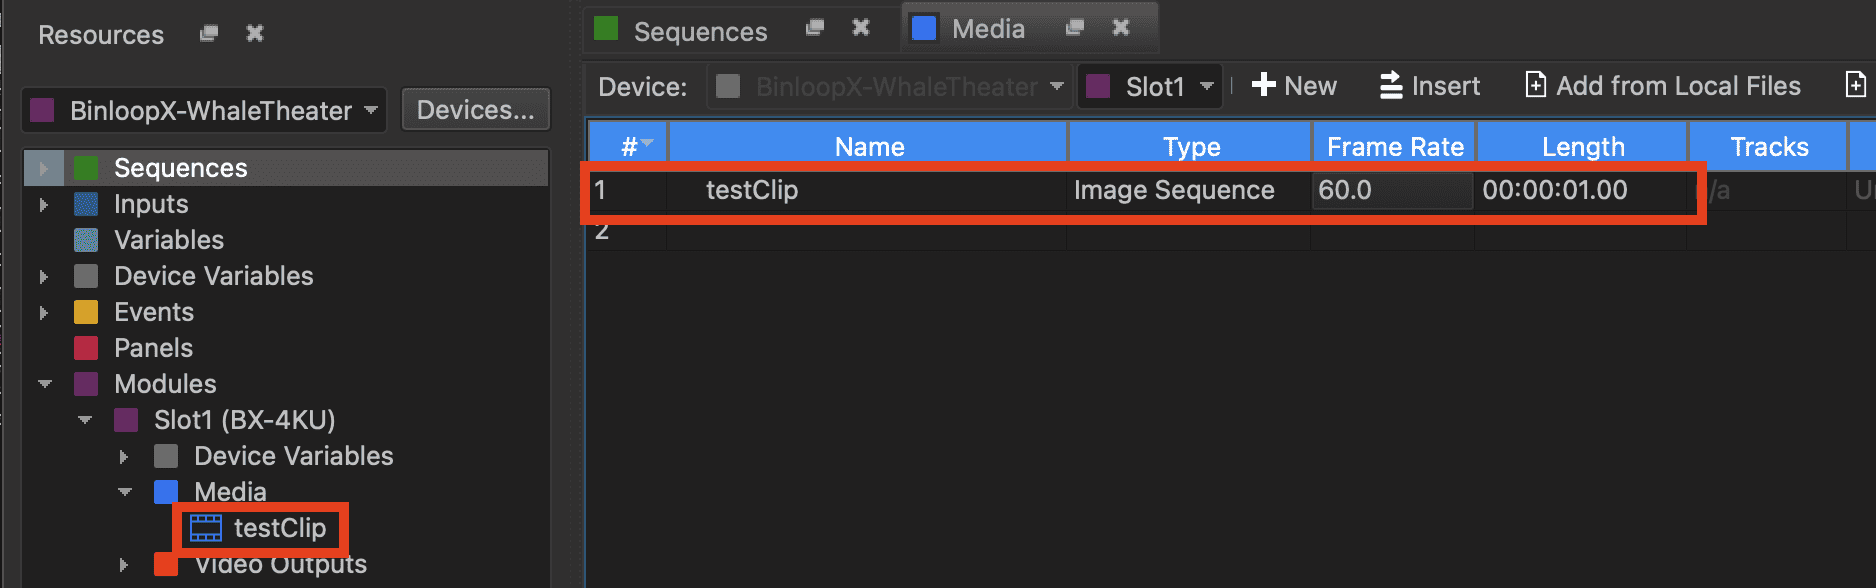Click the testClip filmstrip icon in tree

pyautogui.click(x=206, y=528)
